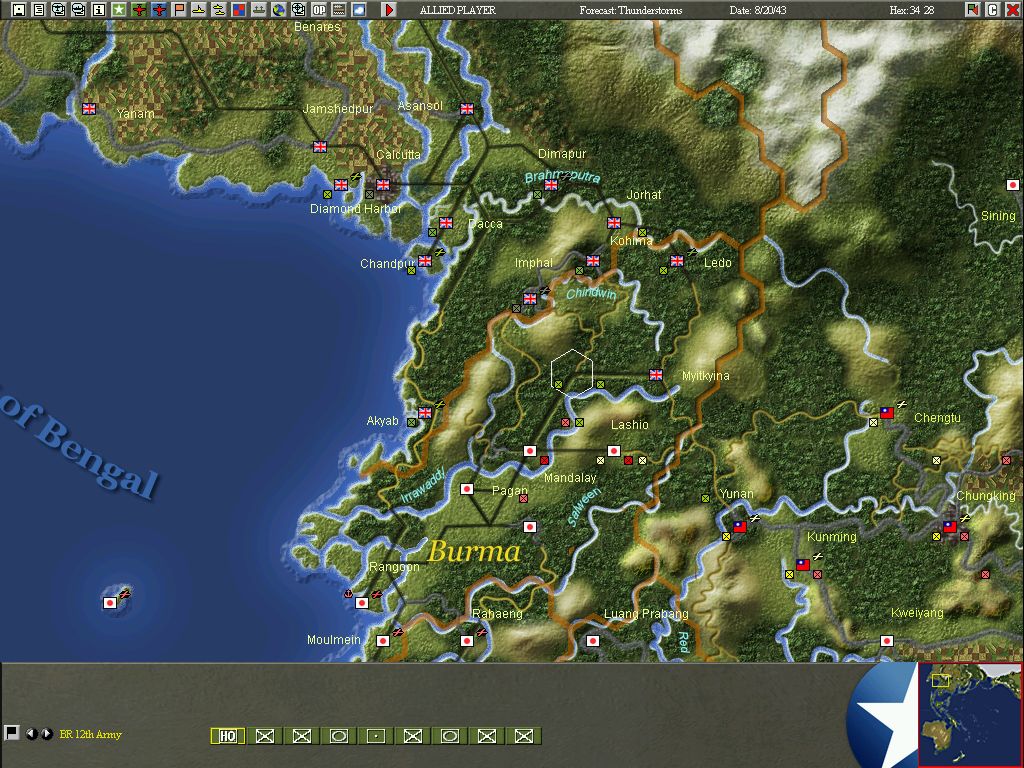Screen dimensions: 1024x768
Task: Click the two yellow ships icon
Action: tap(219, 10)
